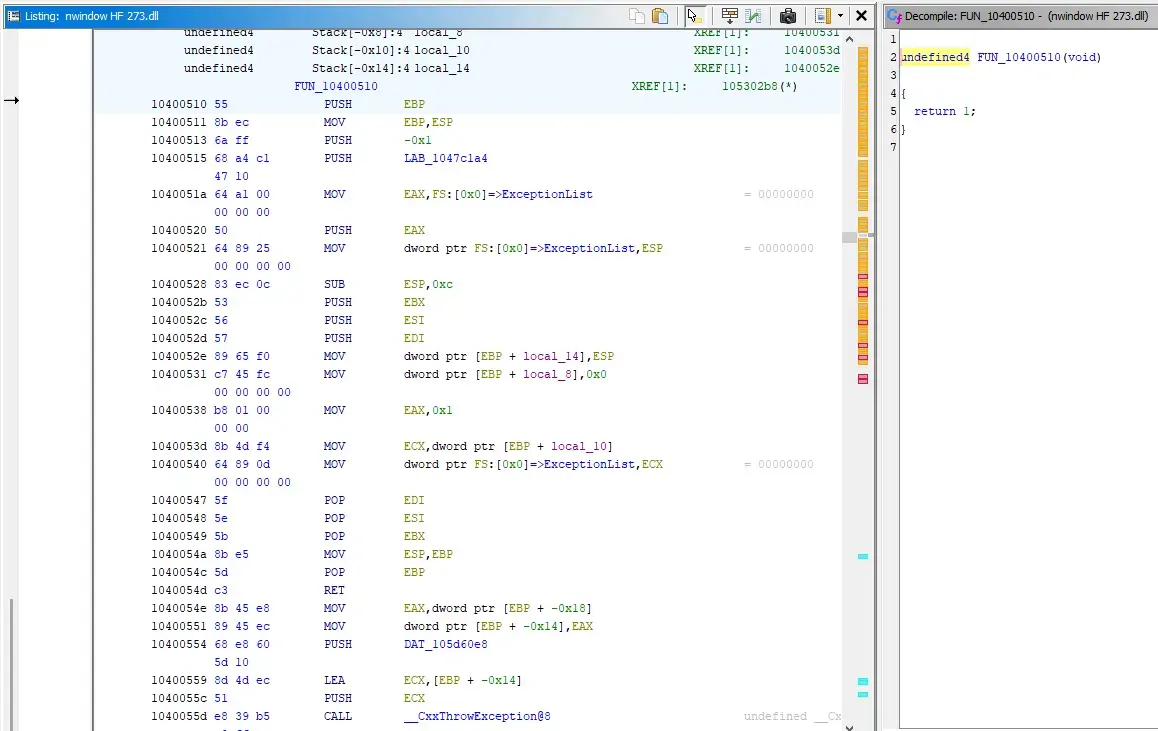Close the Listing panel with the X
Viewport: 1158px width, 731px height.
(x=861, y=16)
